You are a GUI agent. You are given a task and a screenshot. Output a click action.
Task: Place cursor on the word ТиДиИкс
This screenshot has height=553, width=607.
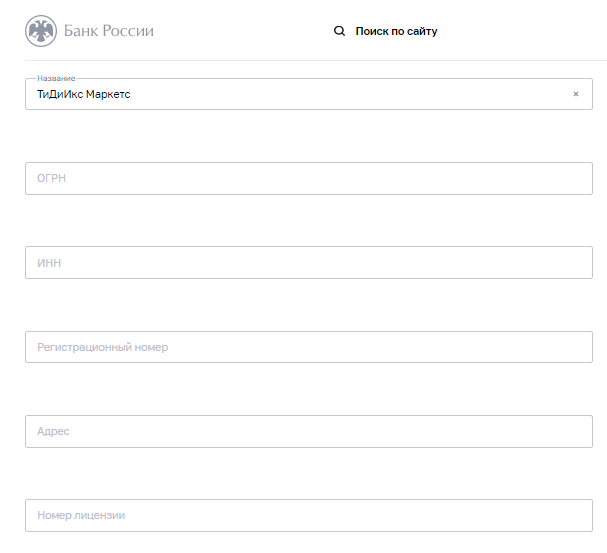click(60, 94)
